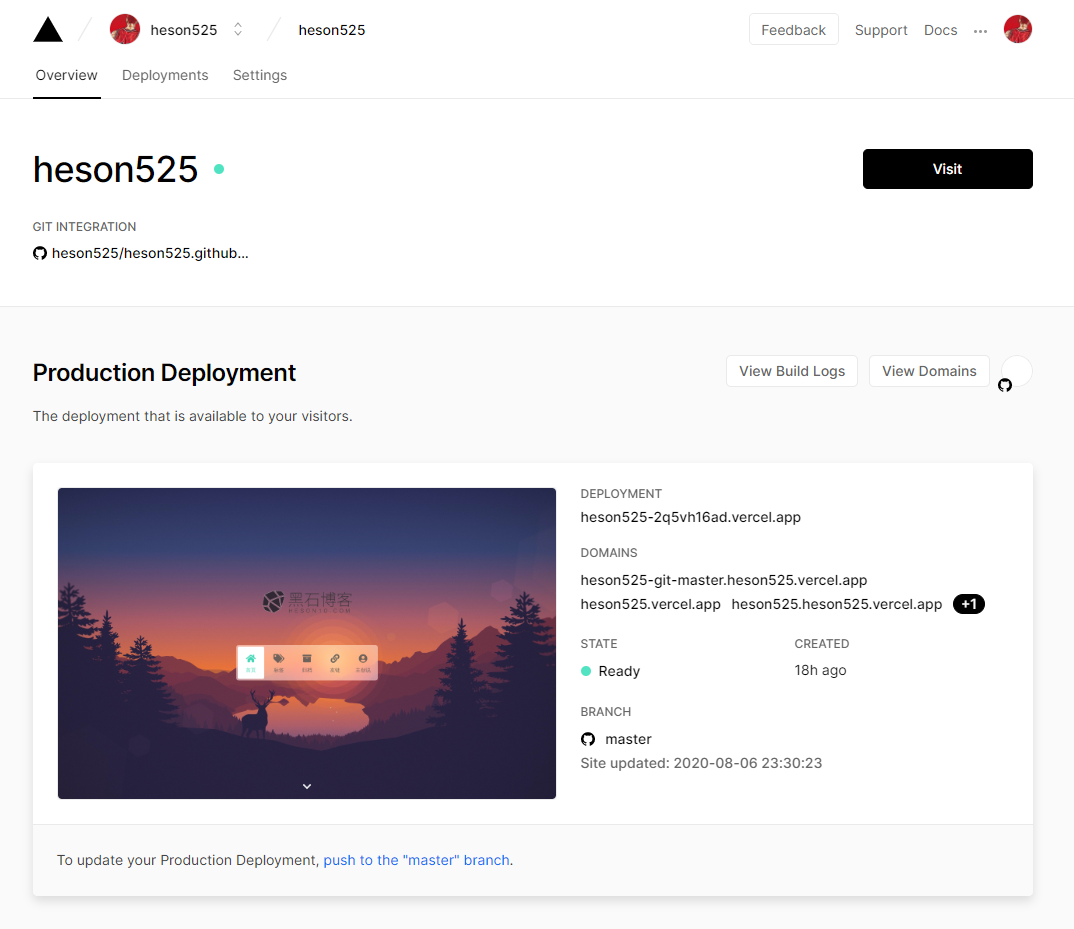Click the Ready state label
Viewport: 1074px width, 929px height.
coord(619,671)
